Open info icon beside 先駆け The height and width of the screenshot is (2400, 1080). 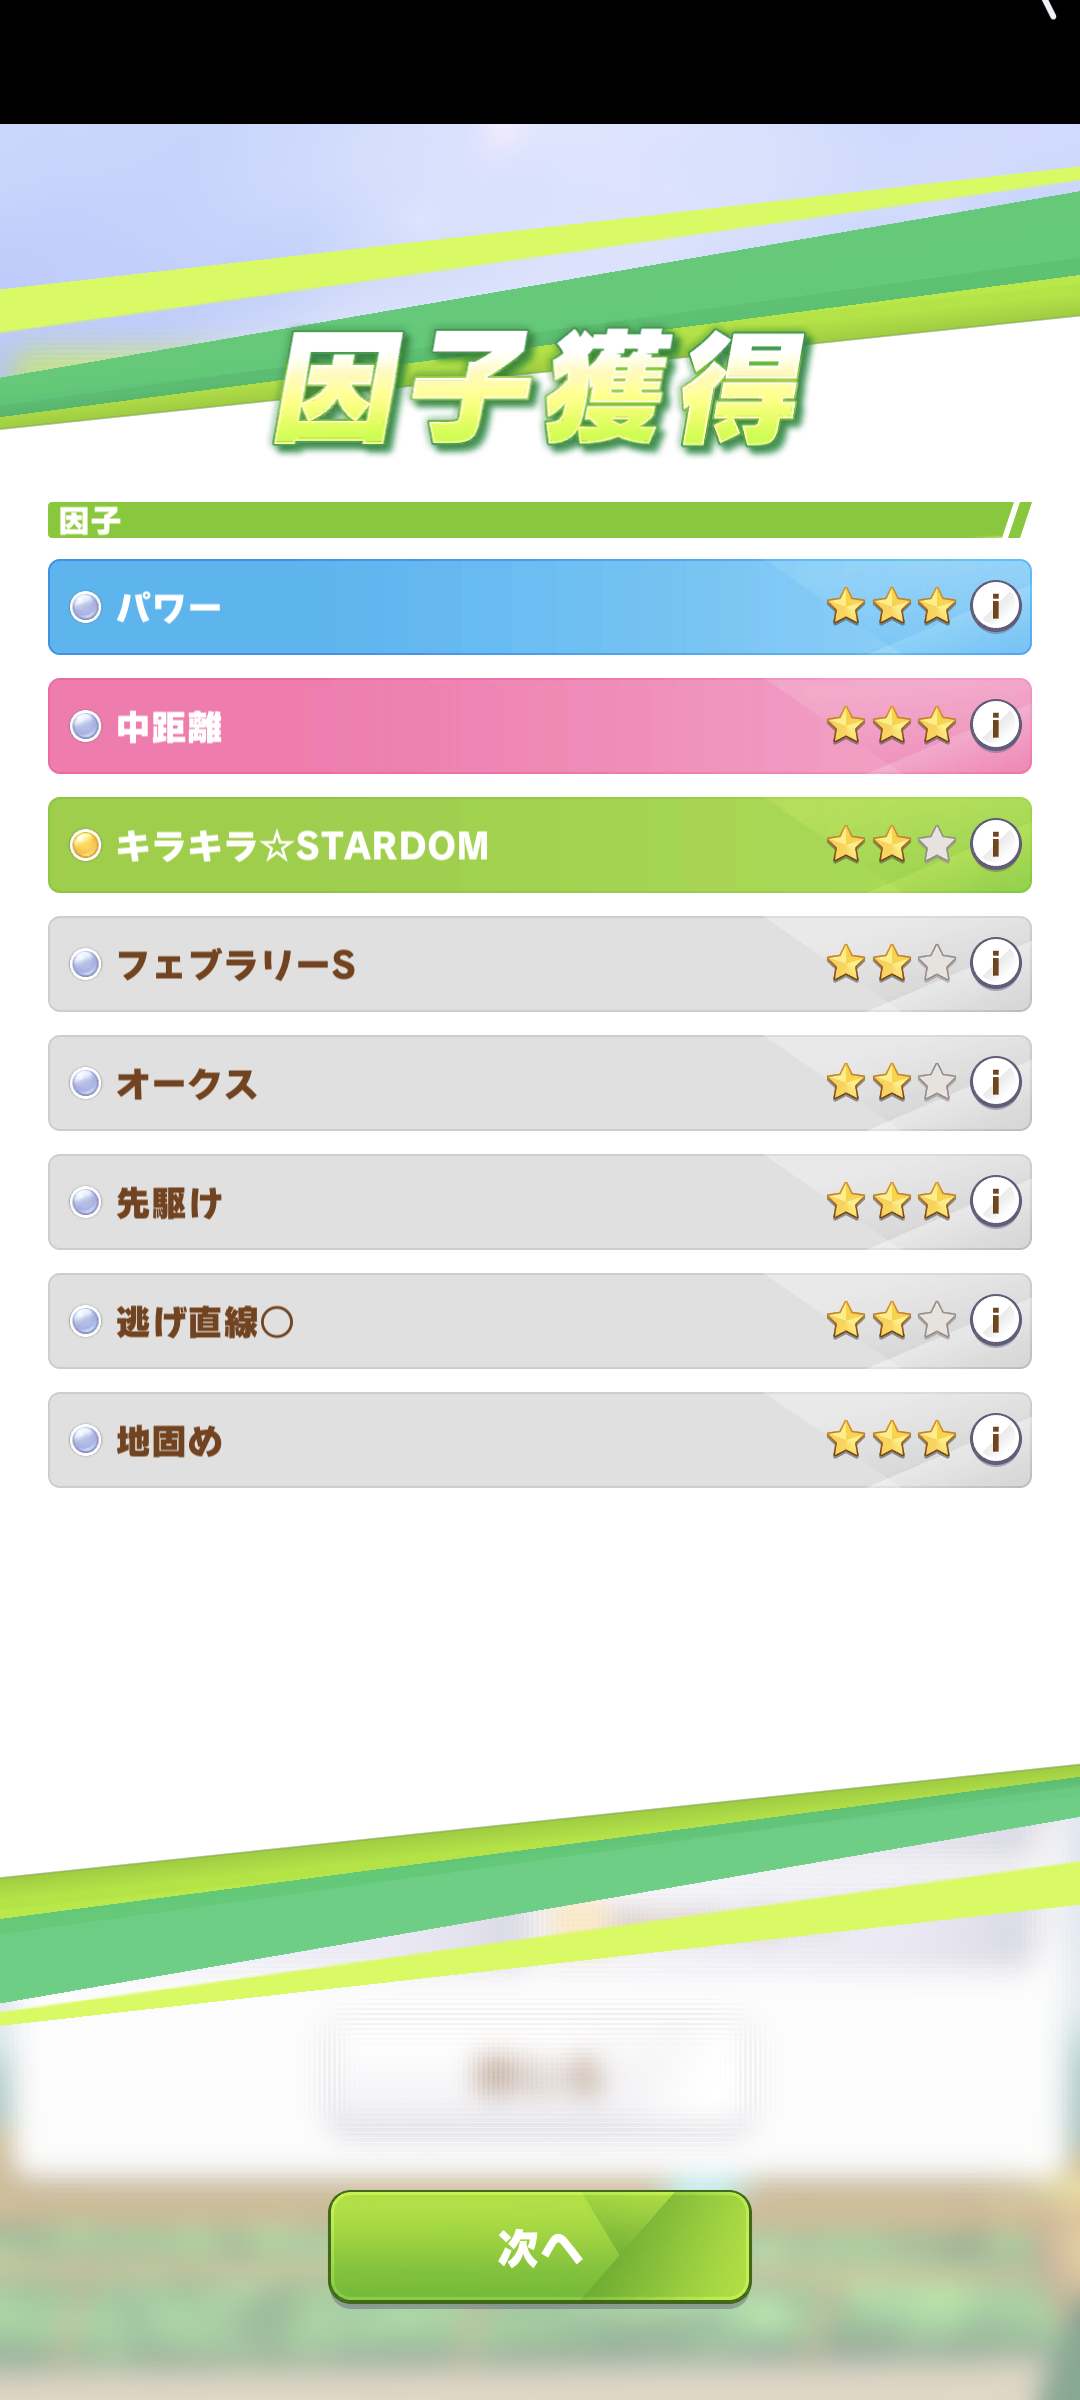[x=995, y=1201]
